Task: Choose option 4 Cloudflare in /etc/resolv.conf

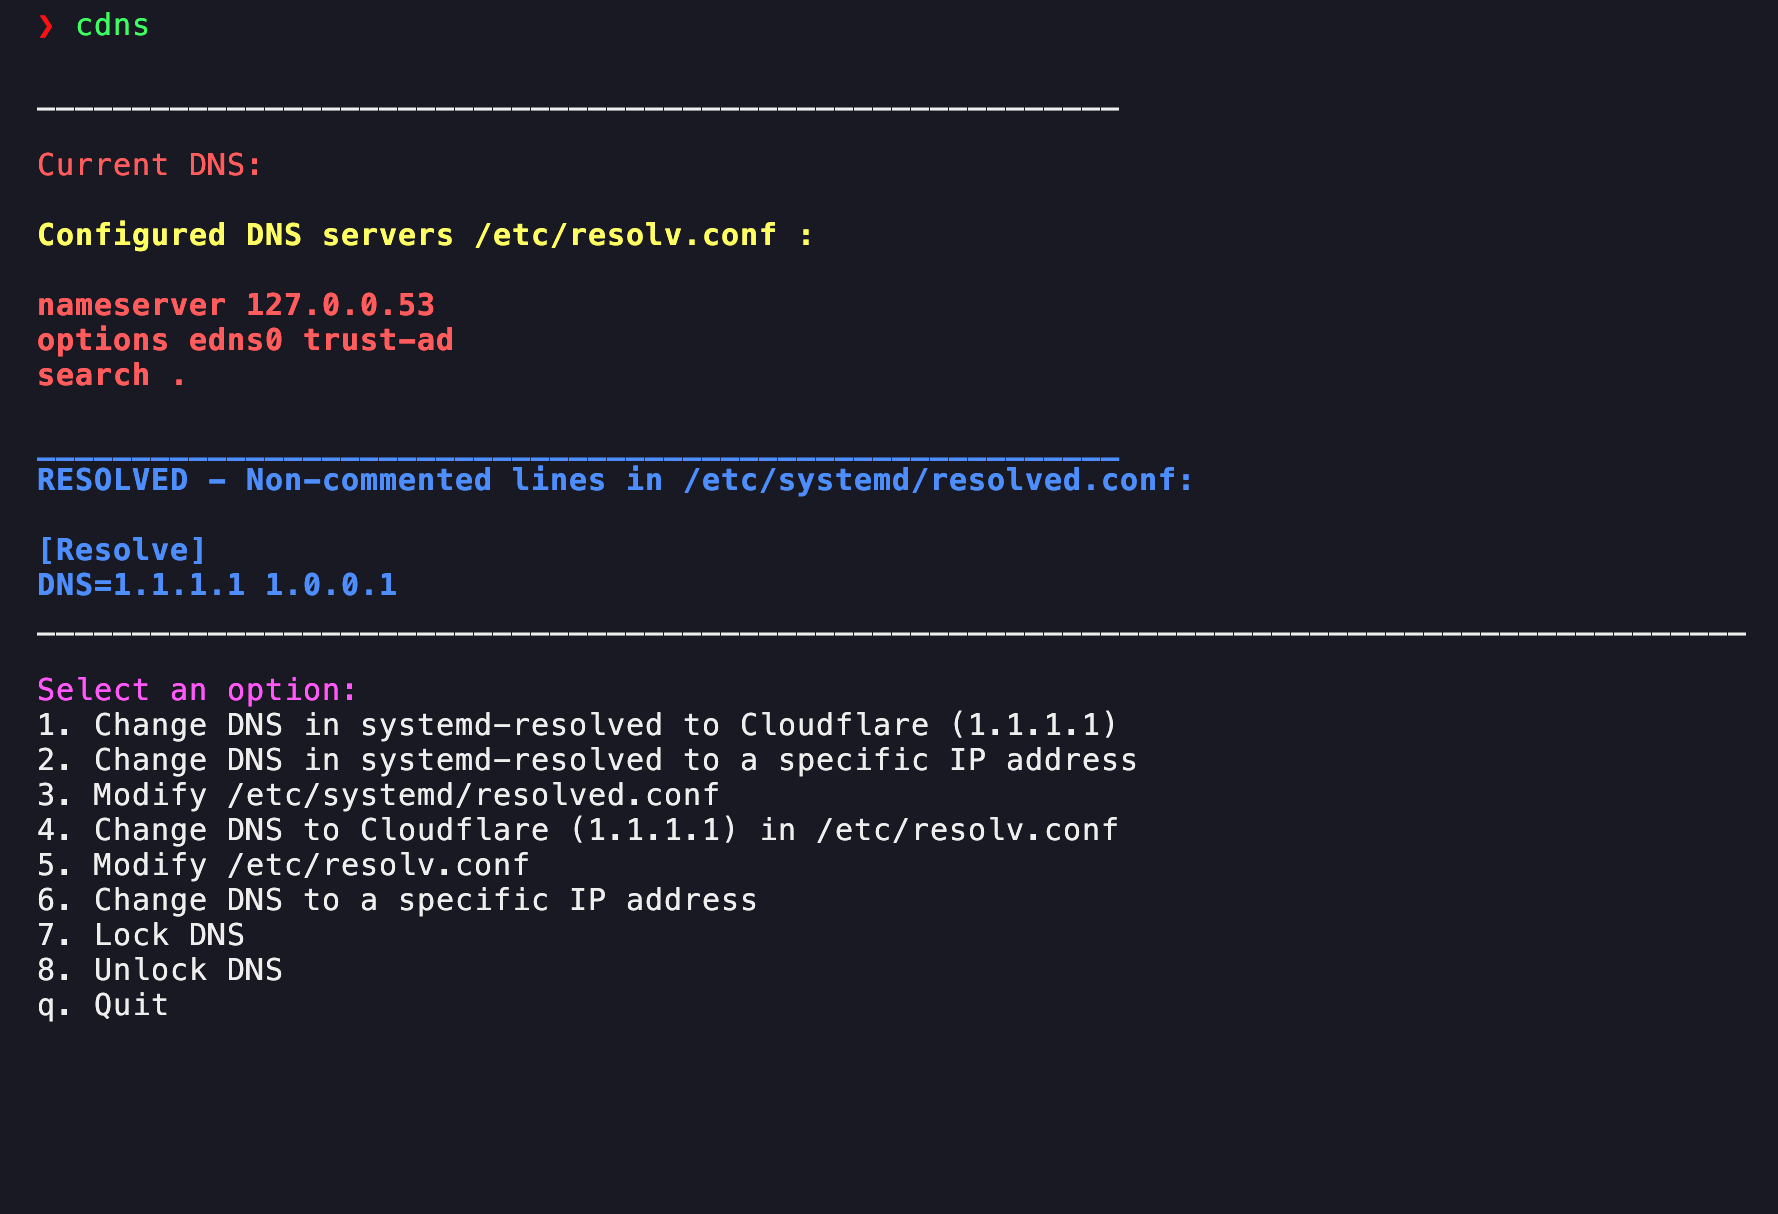Action: [577, 830]
